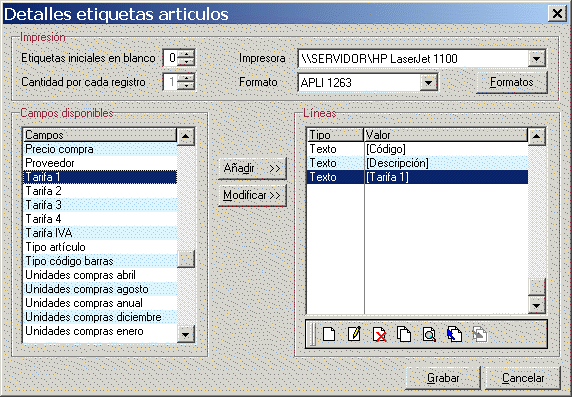Image resolution: width=572 pixels, height=397 pixels.
Task: Select Tarifa 2 in Campos list
Action: click(100, 191)
